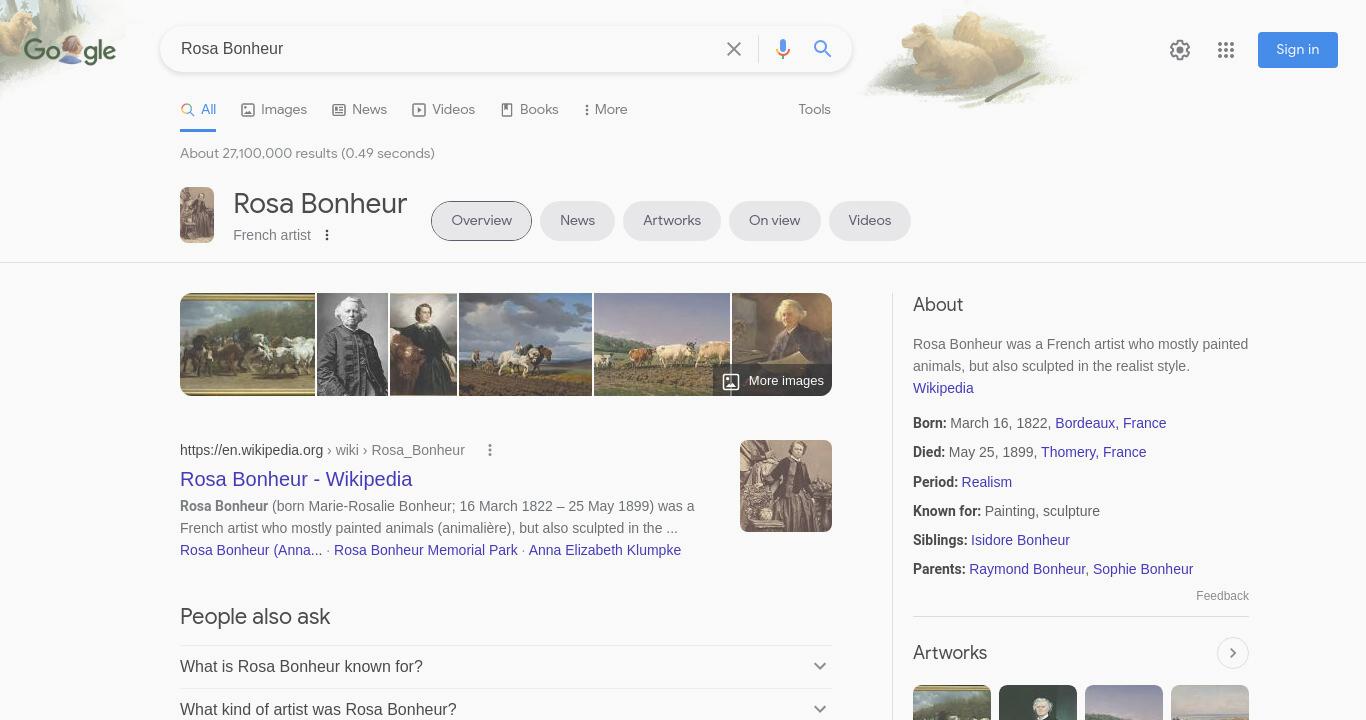Open the portrait with bull image
1366x720 pixels.
(x=423, y=344)
